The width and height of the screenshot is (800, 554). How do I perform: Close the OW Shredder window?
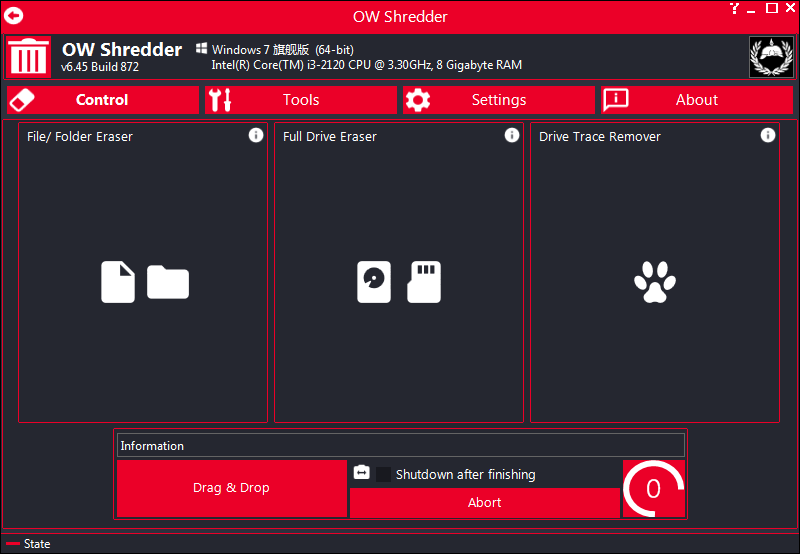[790, 8]
